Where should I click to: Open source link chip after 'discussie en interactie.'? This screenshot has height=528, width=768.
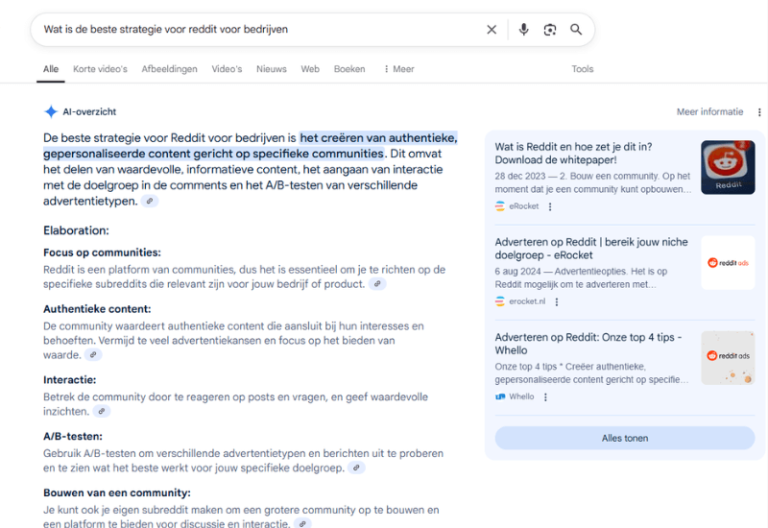[303, 523]
